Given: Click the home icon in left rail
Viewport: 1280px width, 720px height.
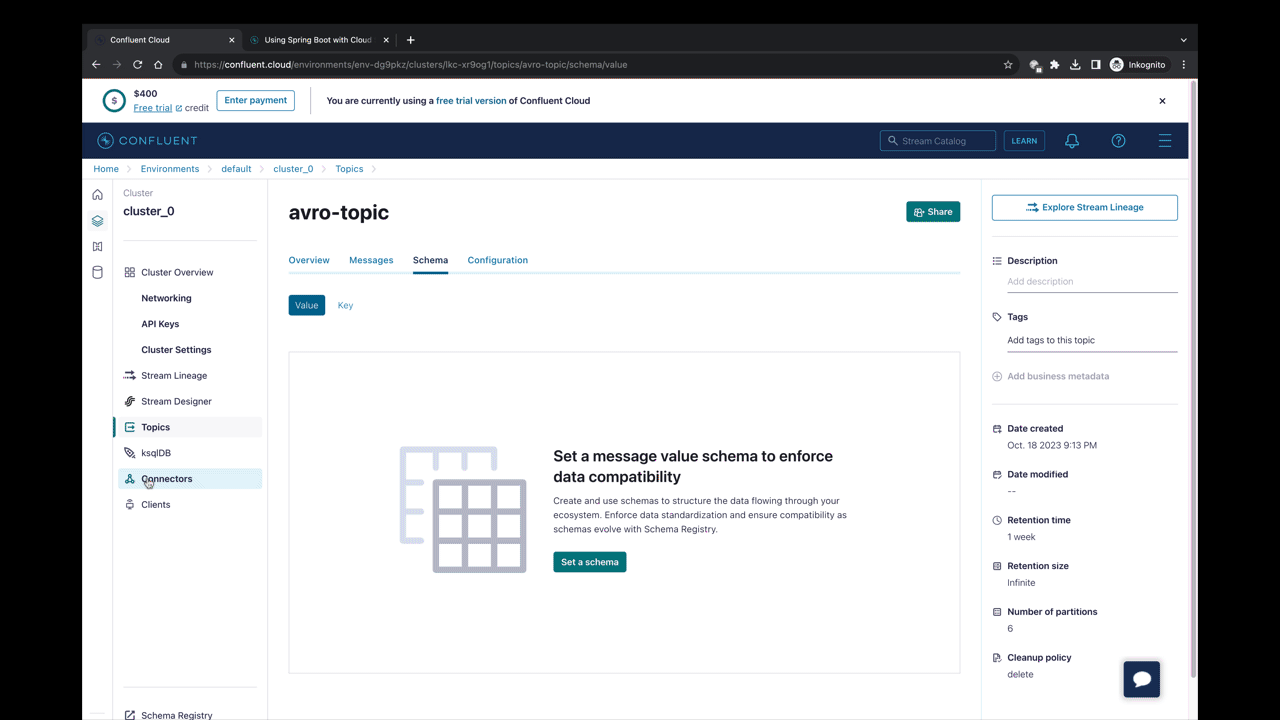Looking at the screenshot, I should [x=97, y=195].
